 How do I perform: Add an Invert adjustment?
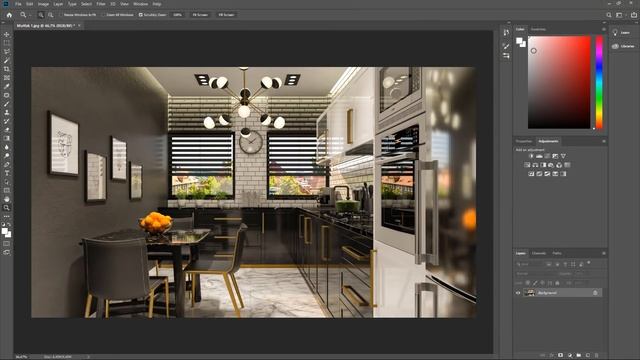coord(531,174)
